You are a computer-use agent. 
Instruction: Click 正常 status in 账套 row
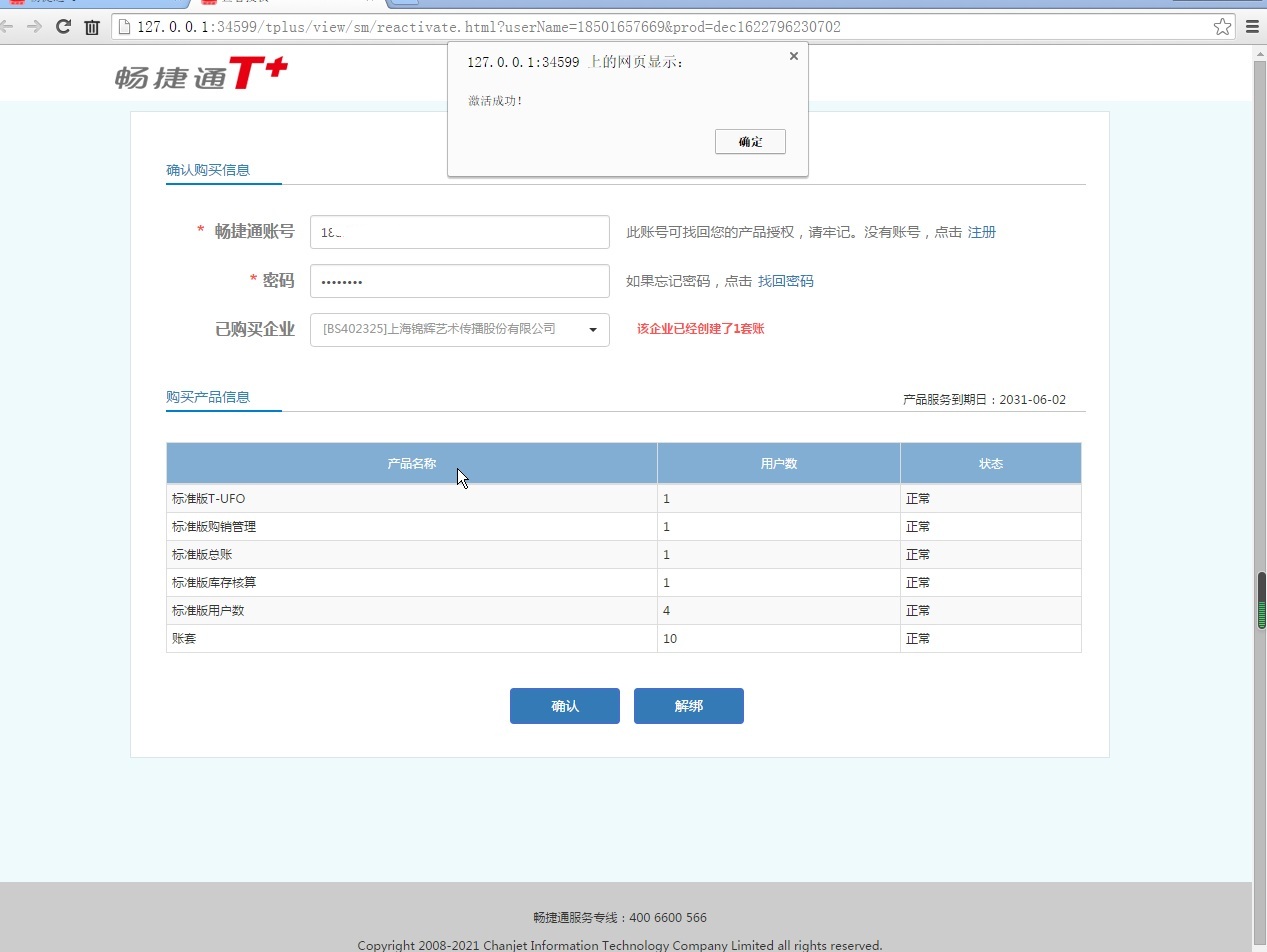point(918,638)
